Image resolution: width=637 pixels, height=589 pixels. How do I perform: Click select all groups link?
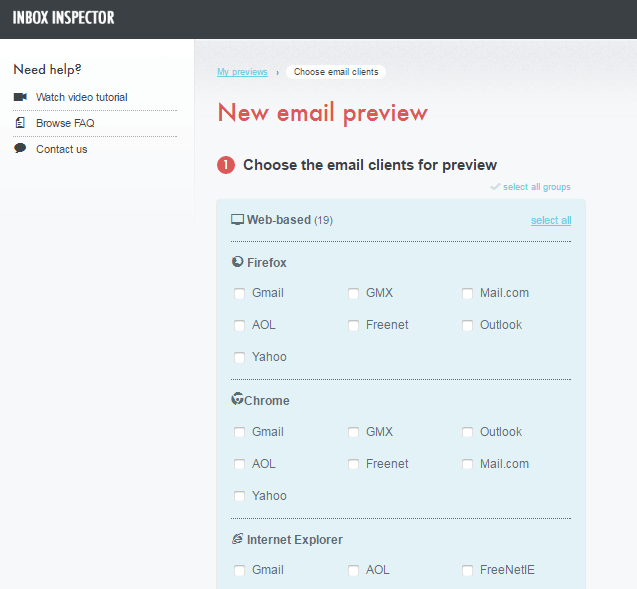pyautogui.click(x=537, y=187)
